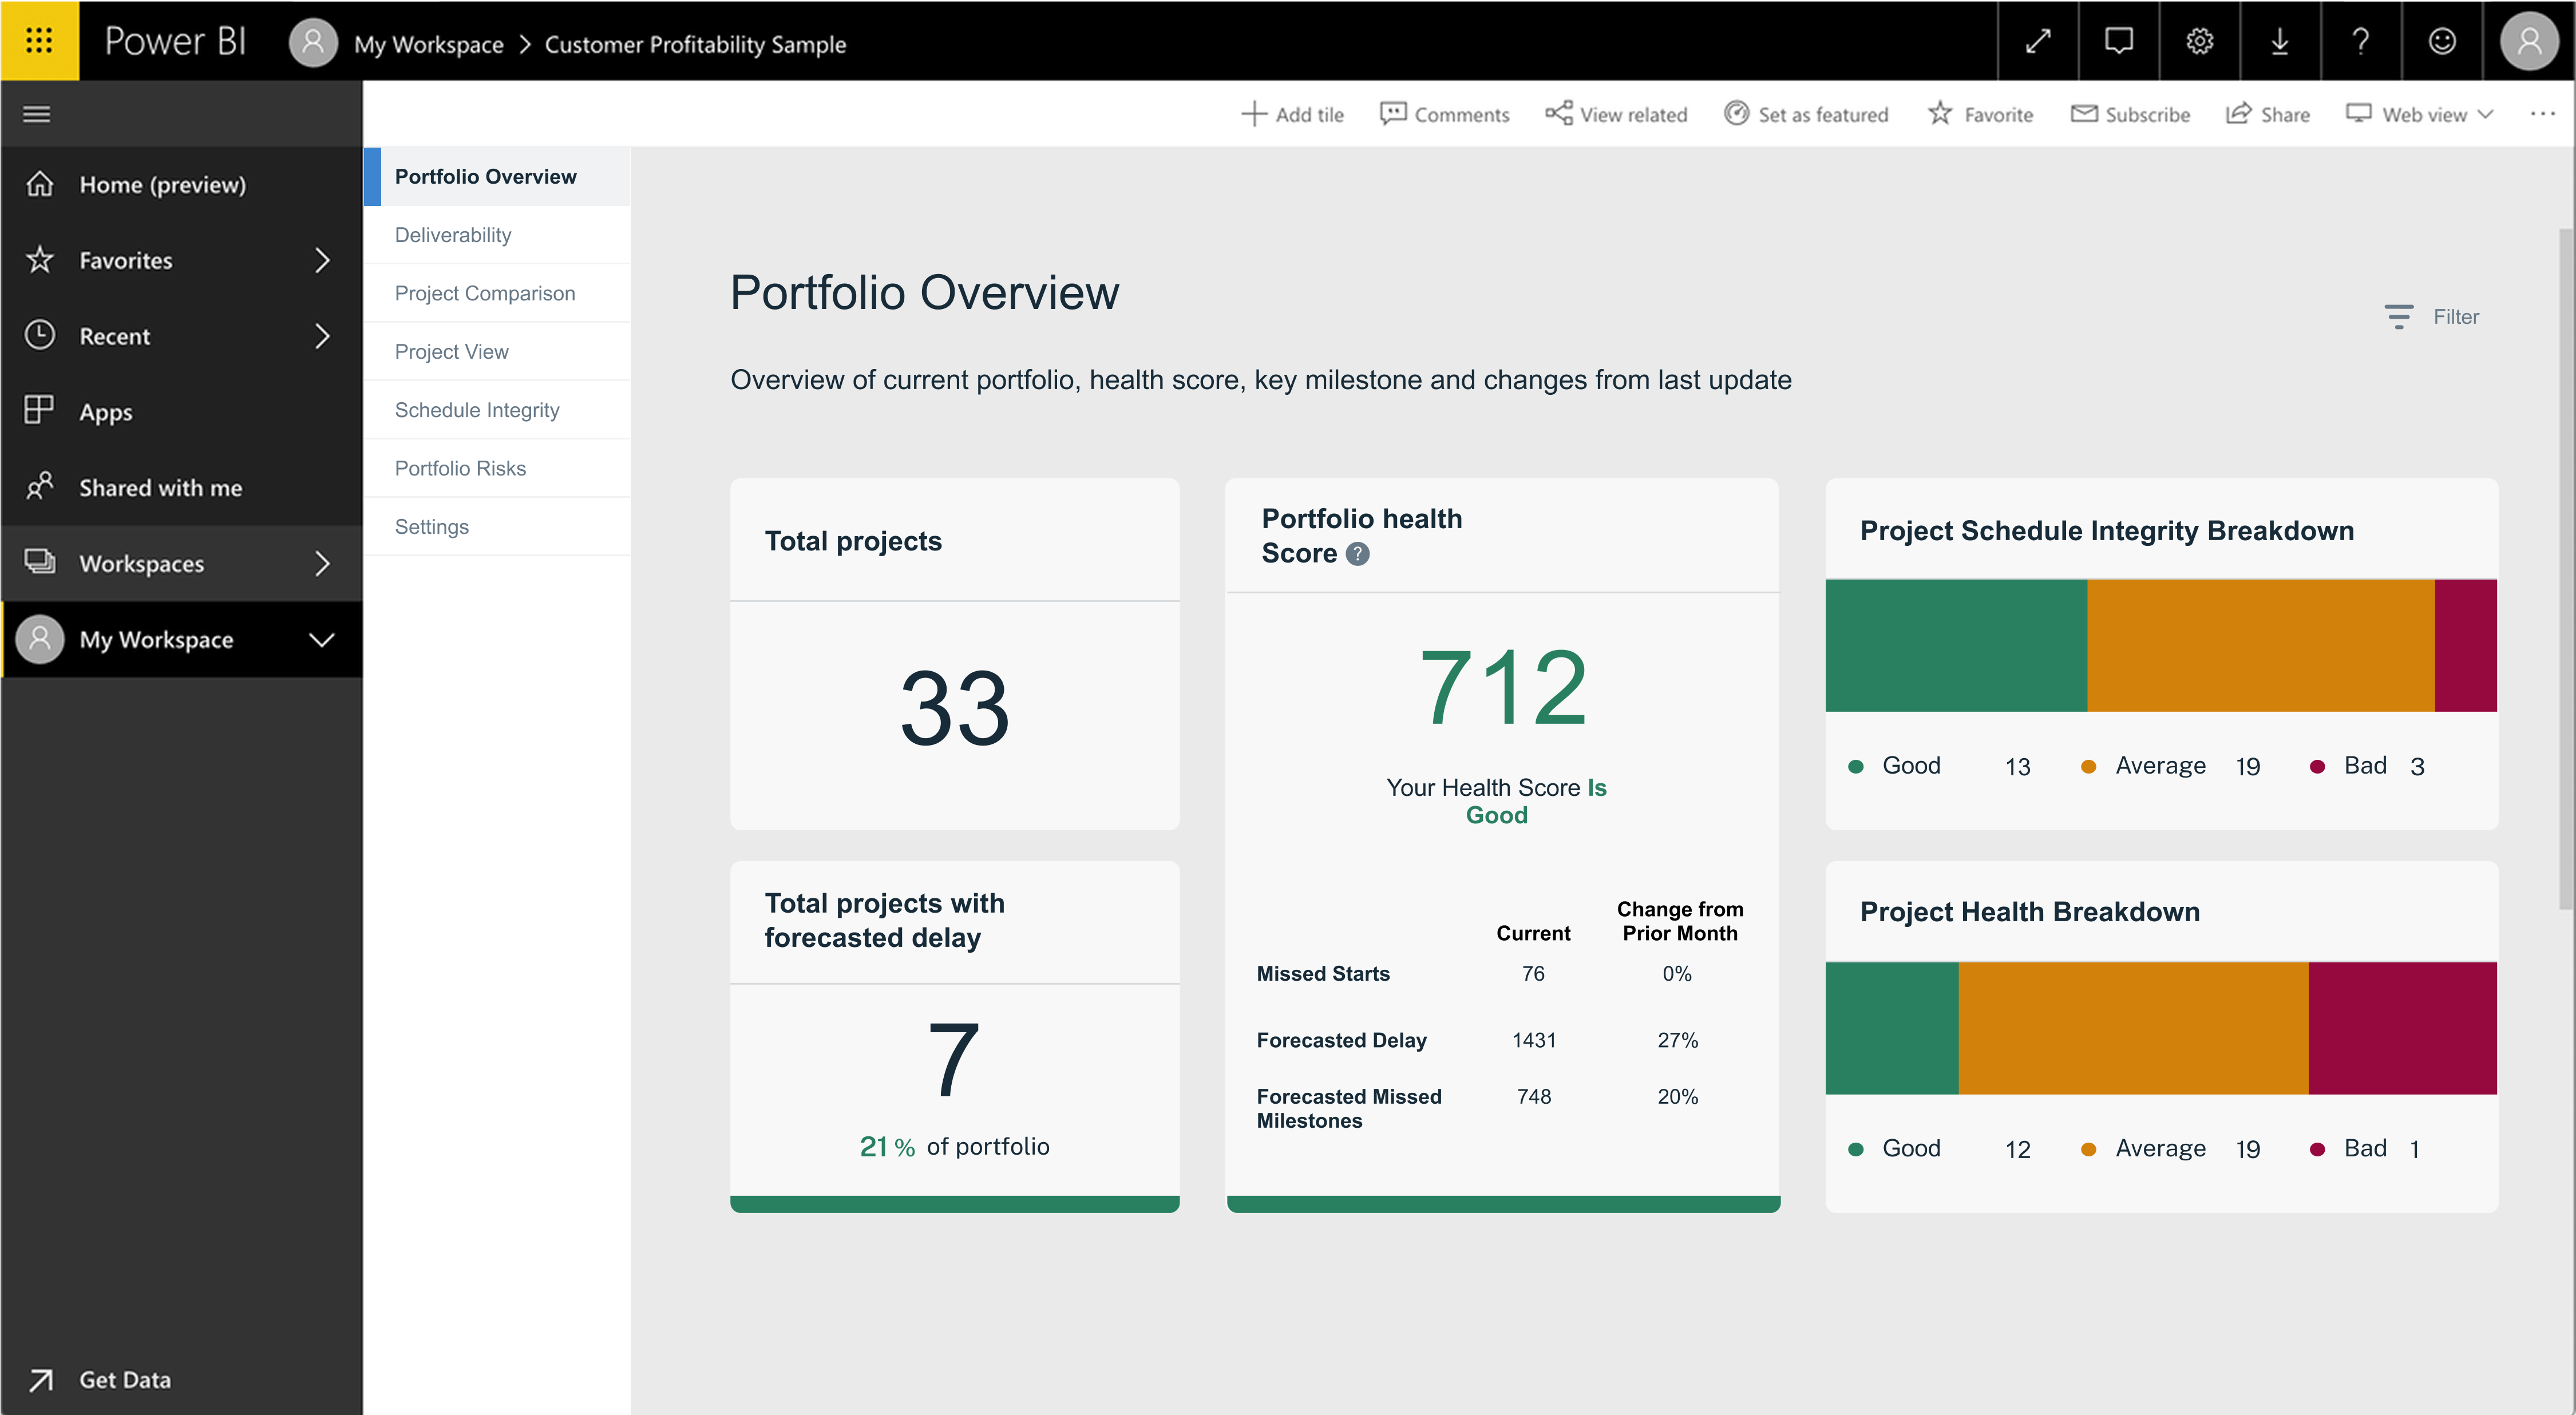Click the Add tile button
The width and height of the screenshot is (2576, 1415).
[1292, 114]
